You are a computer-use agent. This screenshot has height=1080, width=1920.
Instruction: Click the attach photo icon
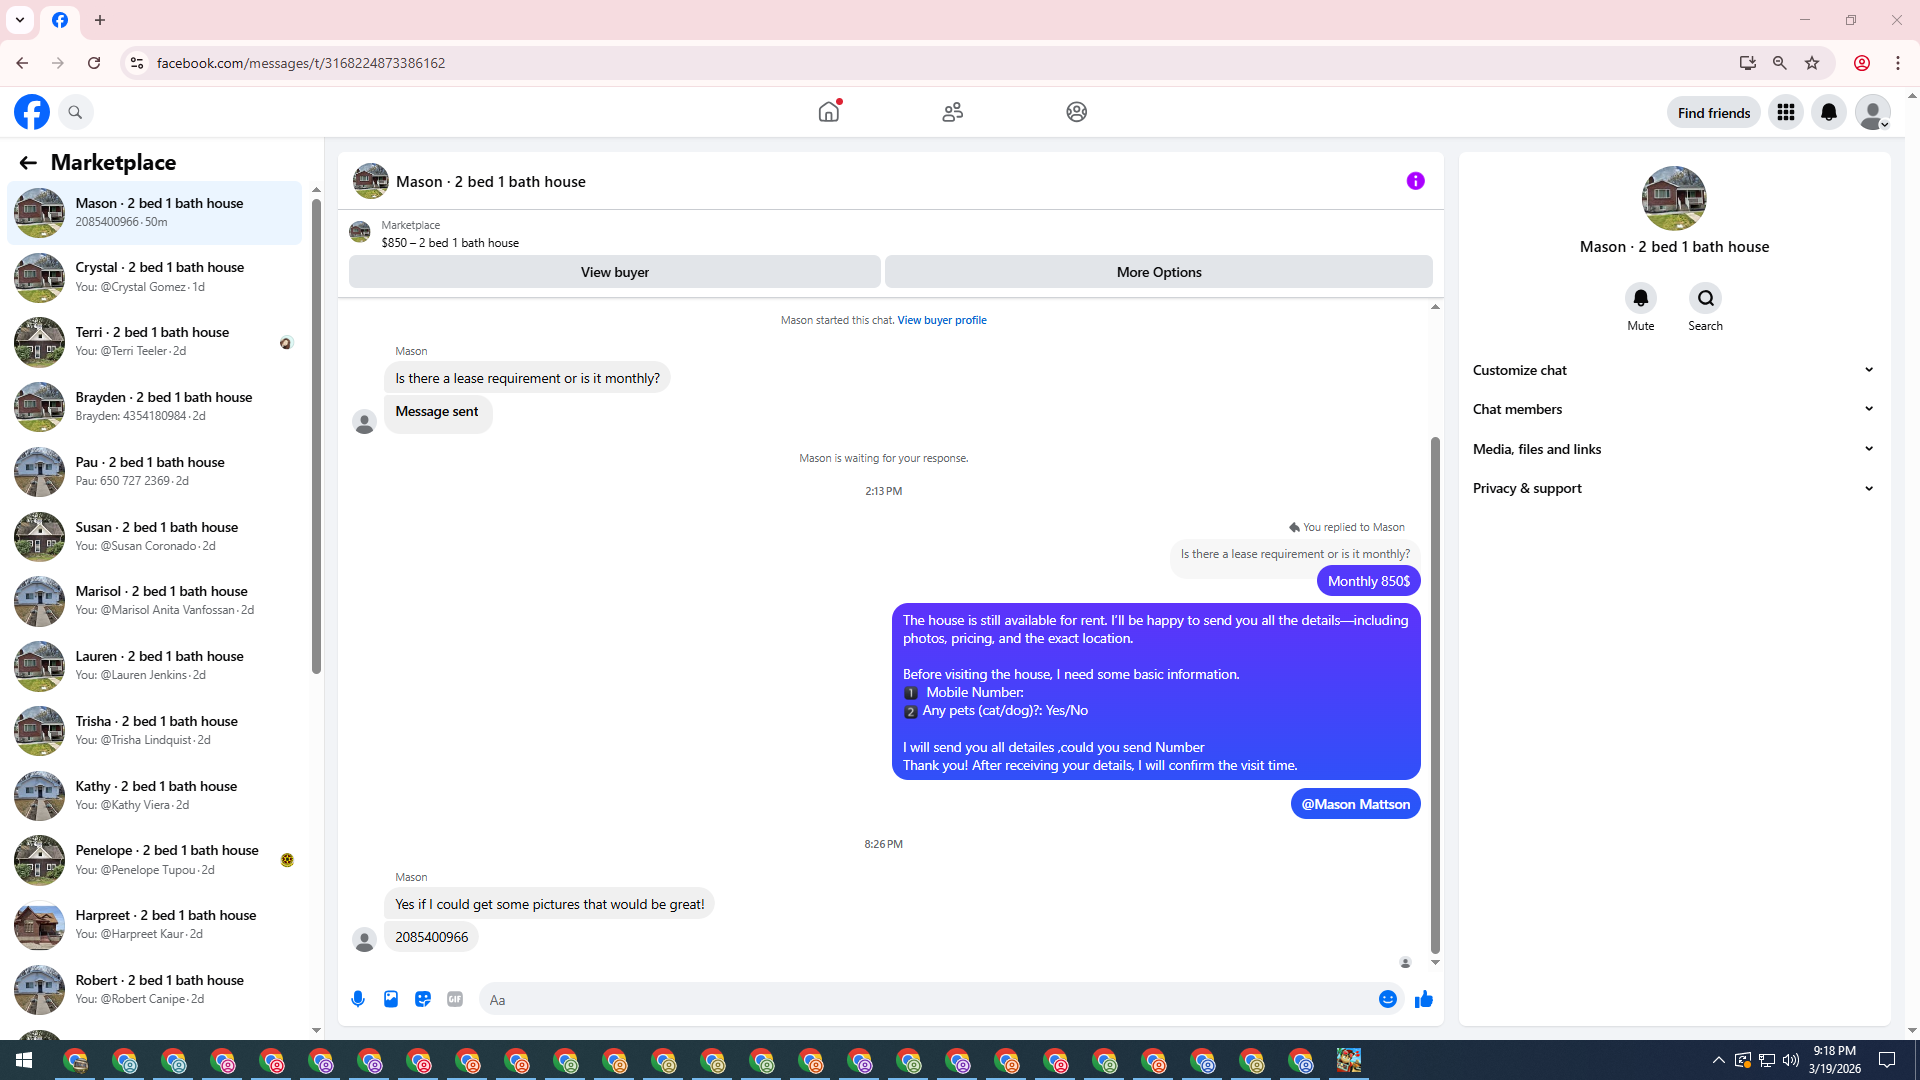click(391, 999)
